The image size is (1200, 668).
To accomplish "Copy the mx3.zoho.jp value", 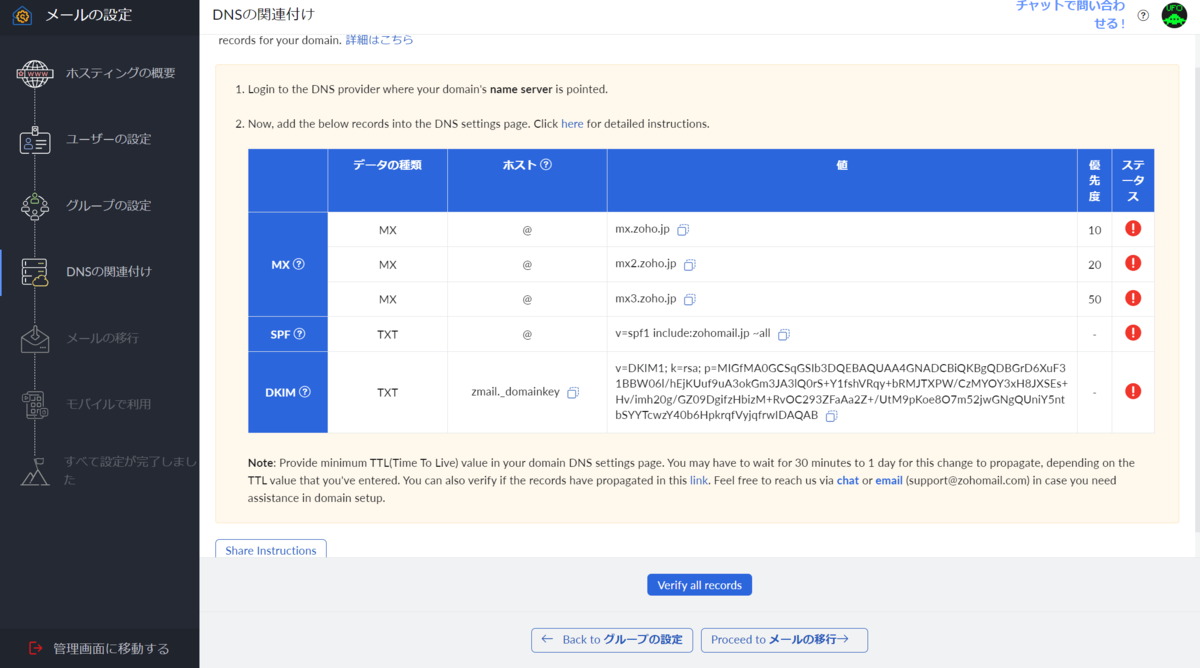I will click(x=689, y=300).
